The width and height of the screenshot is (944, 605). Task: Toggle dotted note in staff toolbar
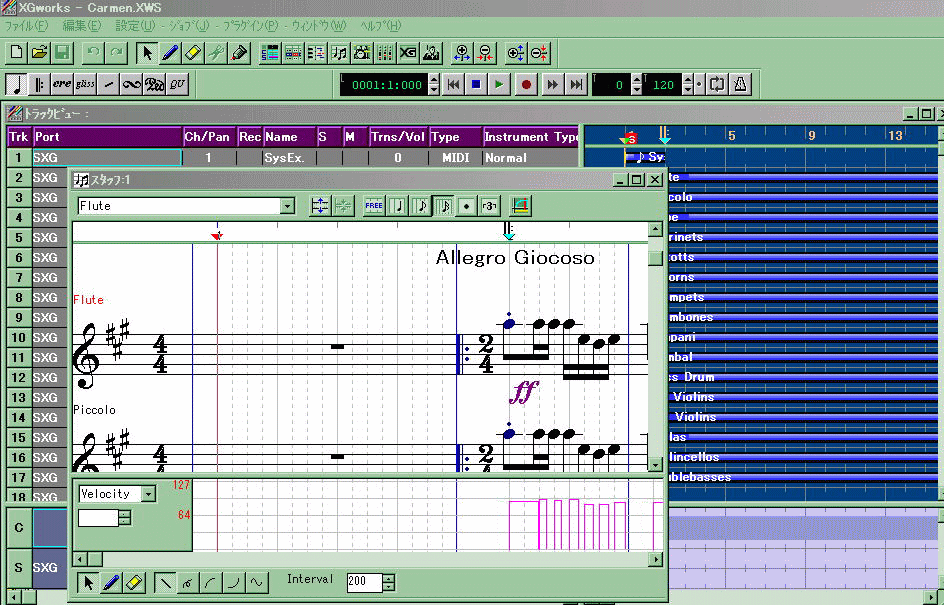coord(467,206)
